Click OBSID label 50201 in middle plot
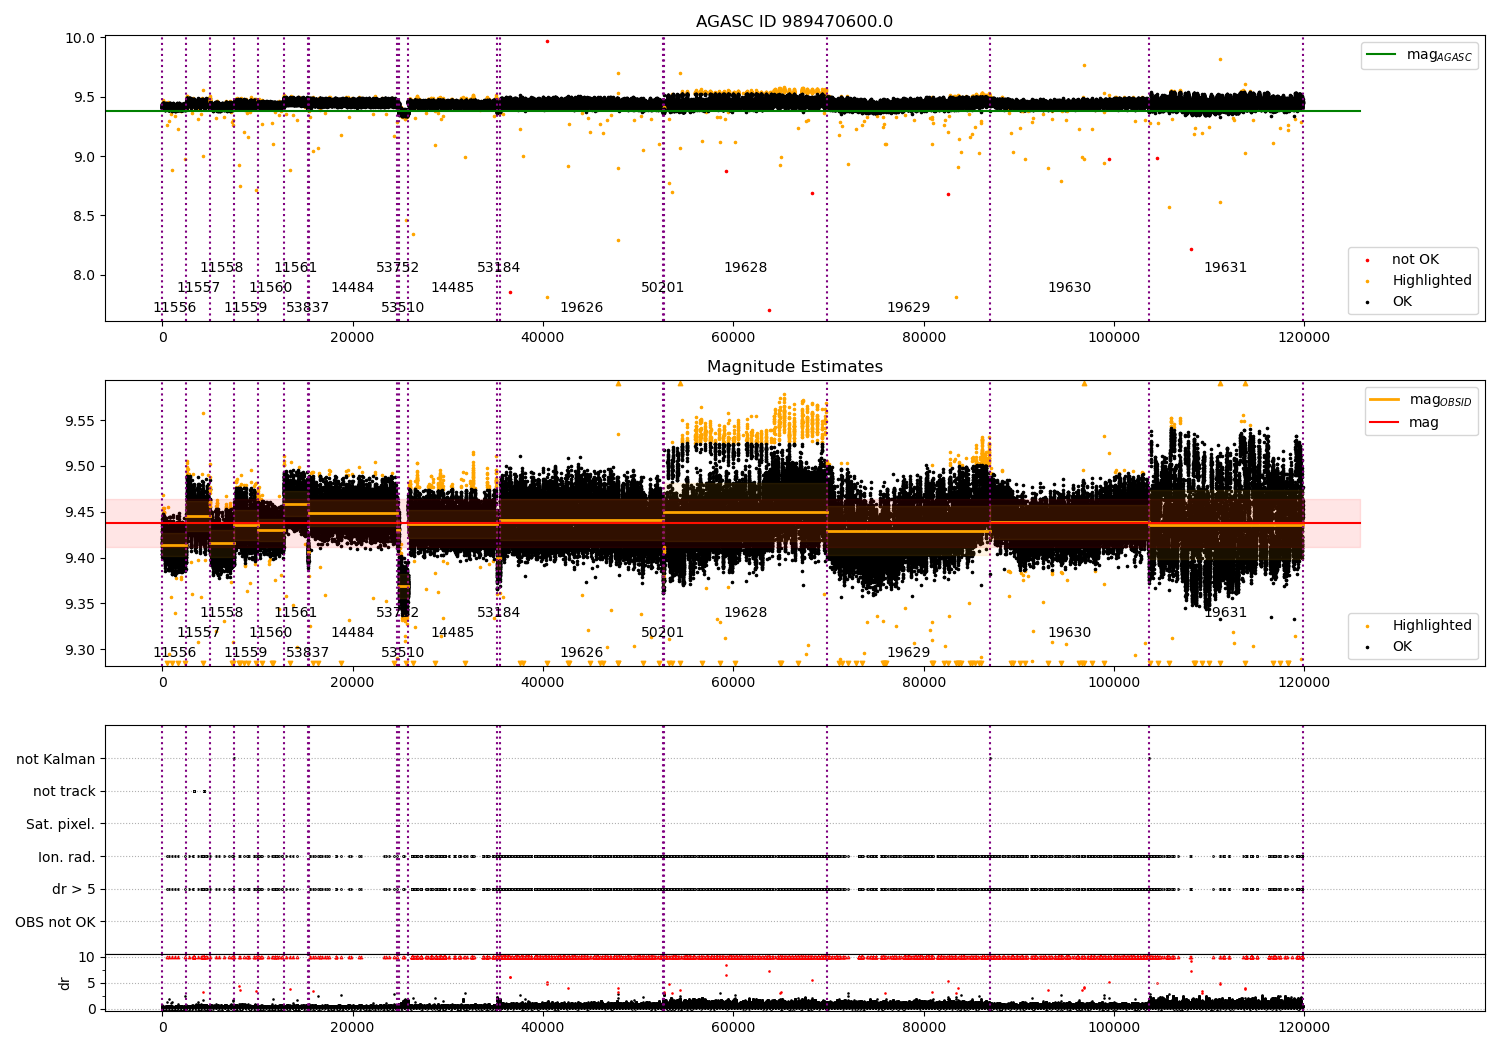The width and height of the screenshot is (1500, 1050). [663, 633]
